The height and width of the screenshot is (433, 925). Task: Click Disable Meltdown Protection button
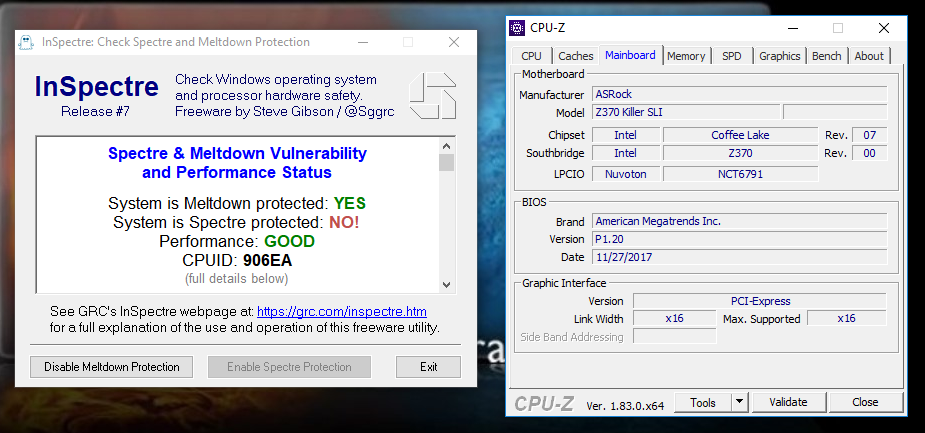coord(111,367)
